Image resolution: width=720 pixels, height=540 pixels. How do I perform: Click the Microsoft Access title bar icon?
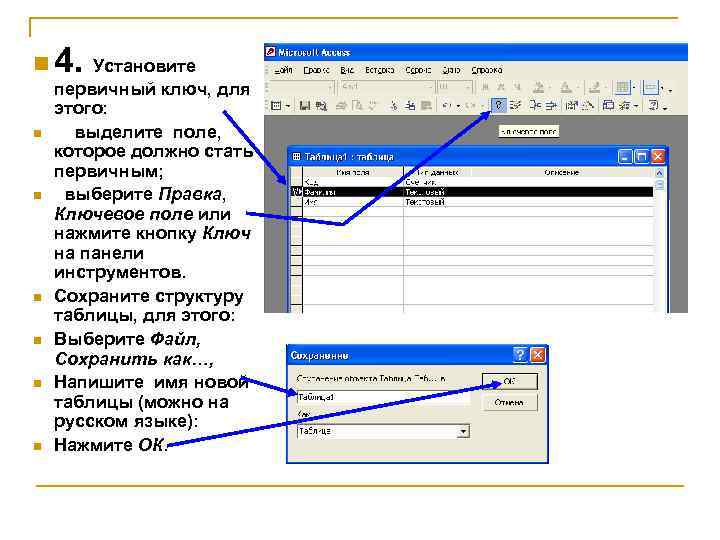(x=271, y=52)
